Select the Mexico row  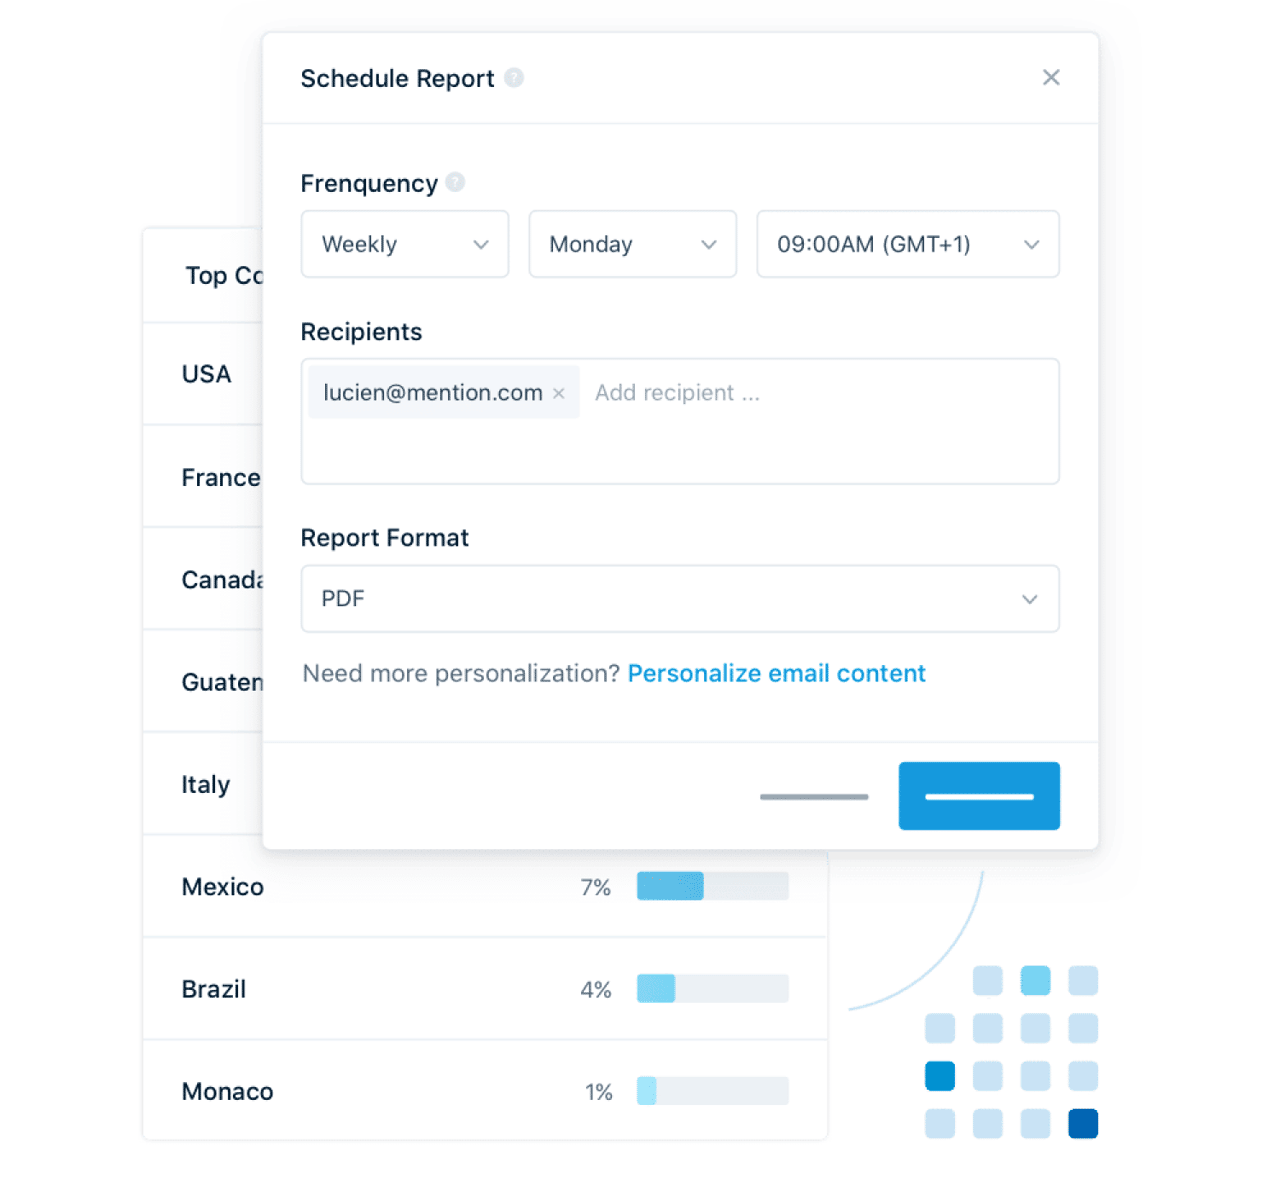(x=485, y=887)
